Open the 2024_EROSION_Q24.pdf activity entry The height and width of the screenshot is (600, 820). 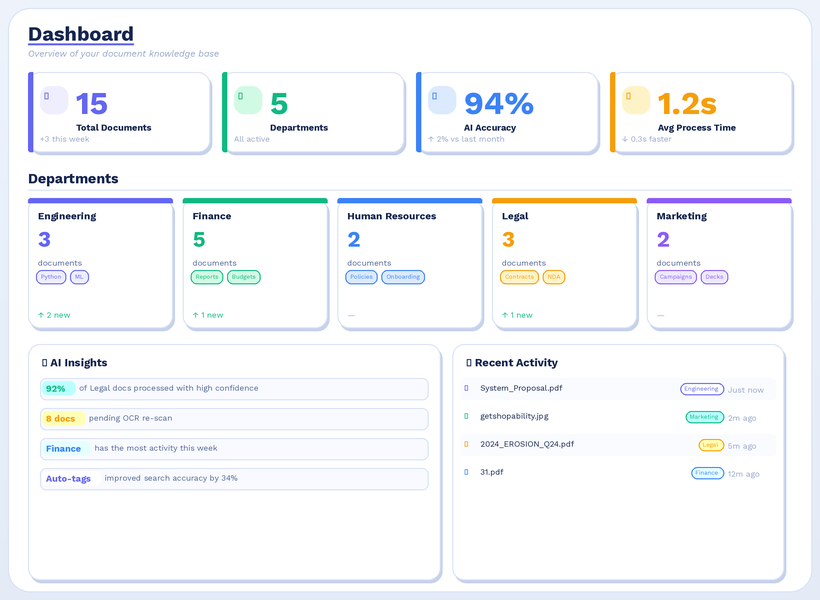tap(527, 444)
